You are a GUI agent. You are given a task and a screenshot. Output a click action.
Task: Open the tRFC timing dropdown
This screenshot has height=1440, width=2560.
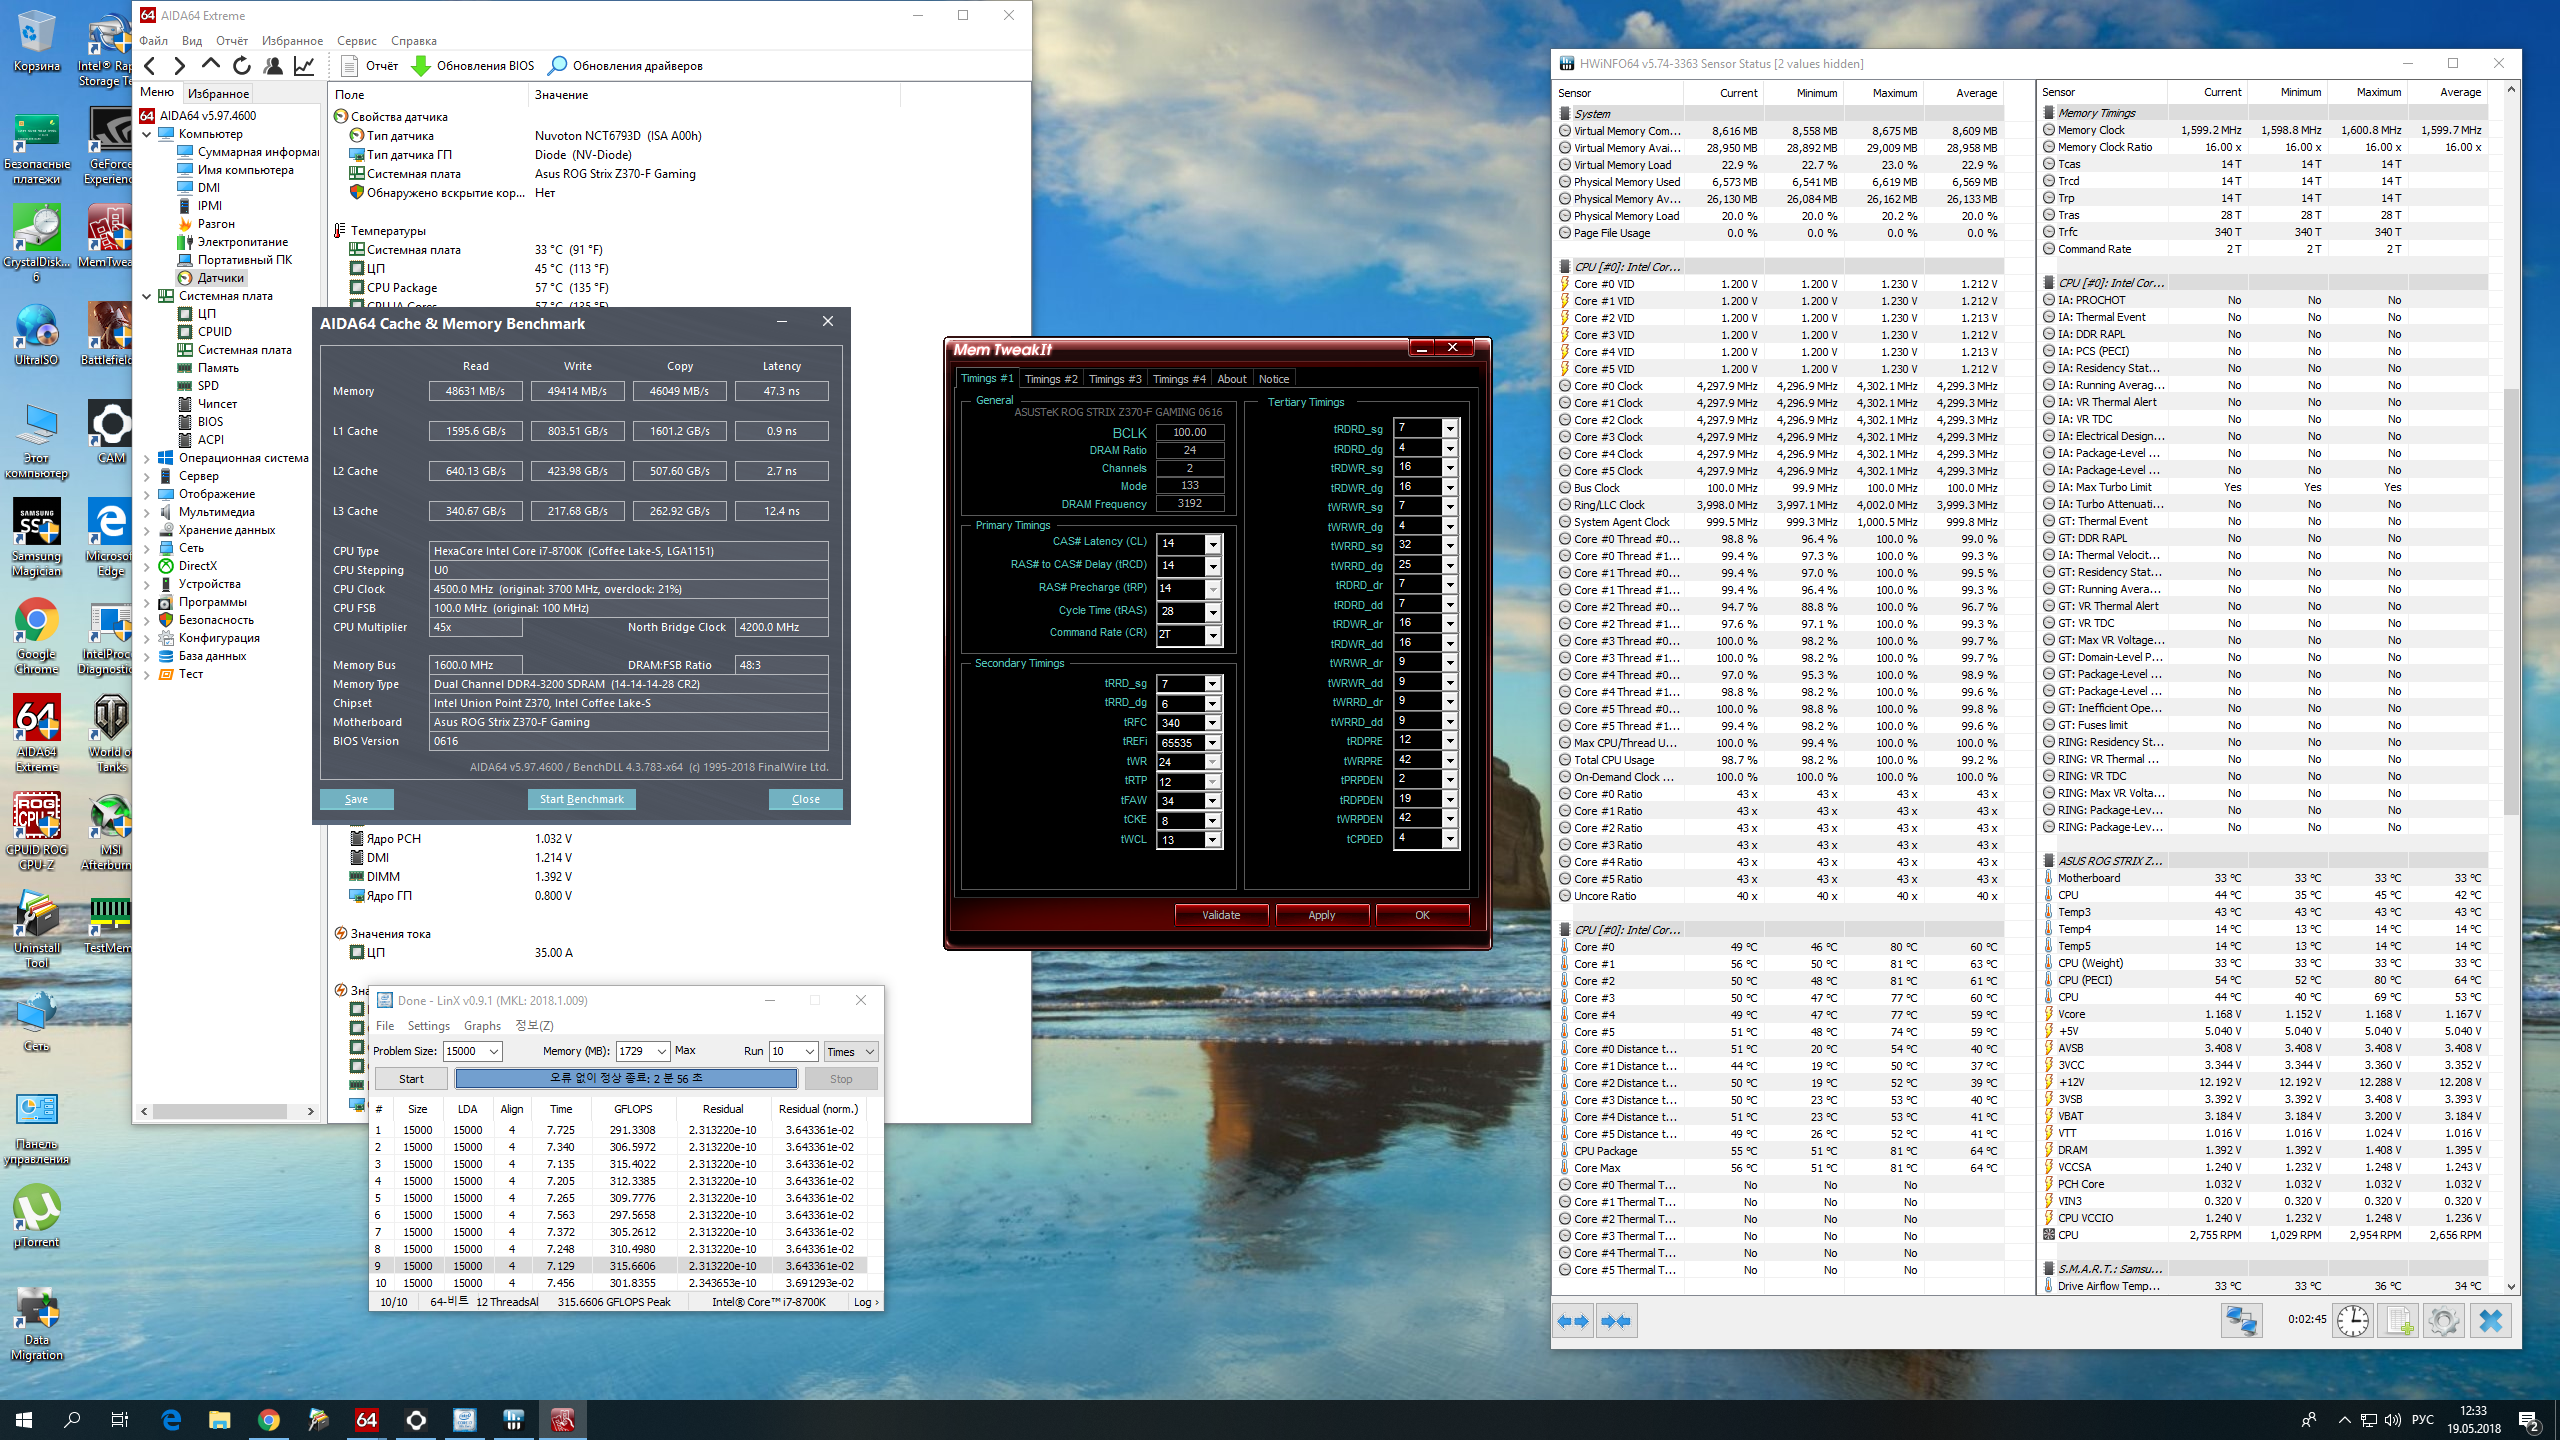click(1212, 723)
